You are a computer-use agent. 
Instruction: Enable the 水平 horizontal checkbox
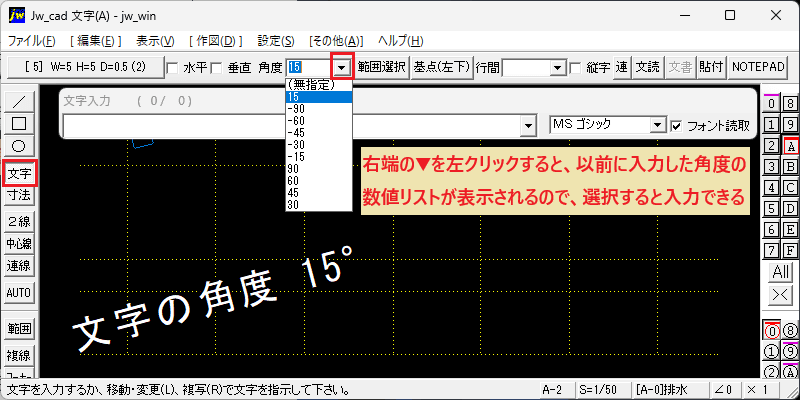coord(173,68)
